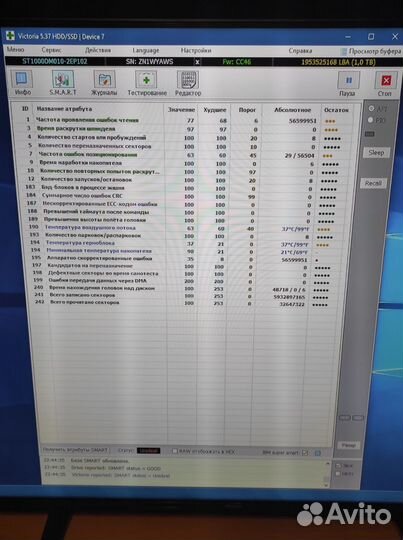This screenshot has width=403, height=540.
Task: Click the small icon beside IBM super smart
Action: [318, 453]
